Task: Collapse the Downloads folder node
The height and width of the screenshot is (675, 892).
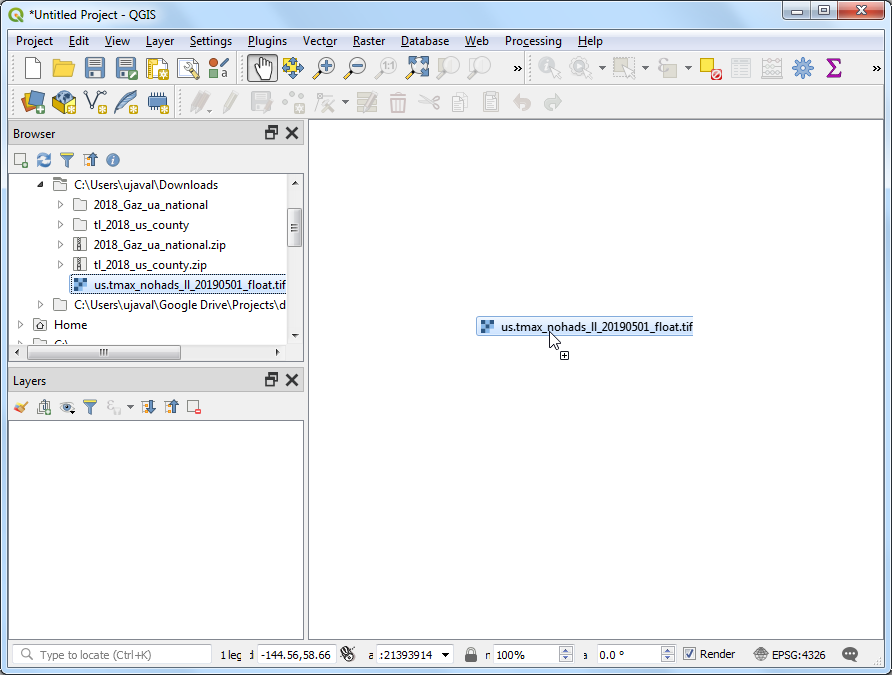Action: [40, 185]
